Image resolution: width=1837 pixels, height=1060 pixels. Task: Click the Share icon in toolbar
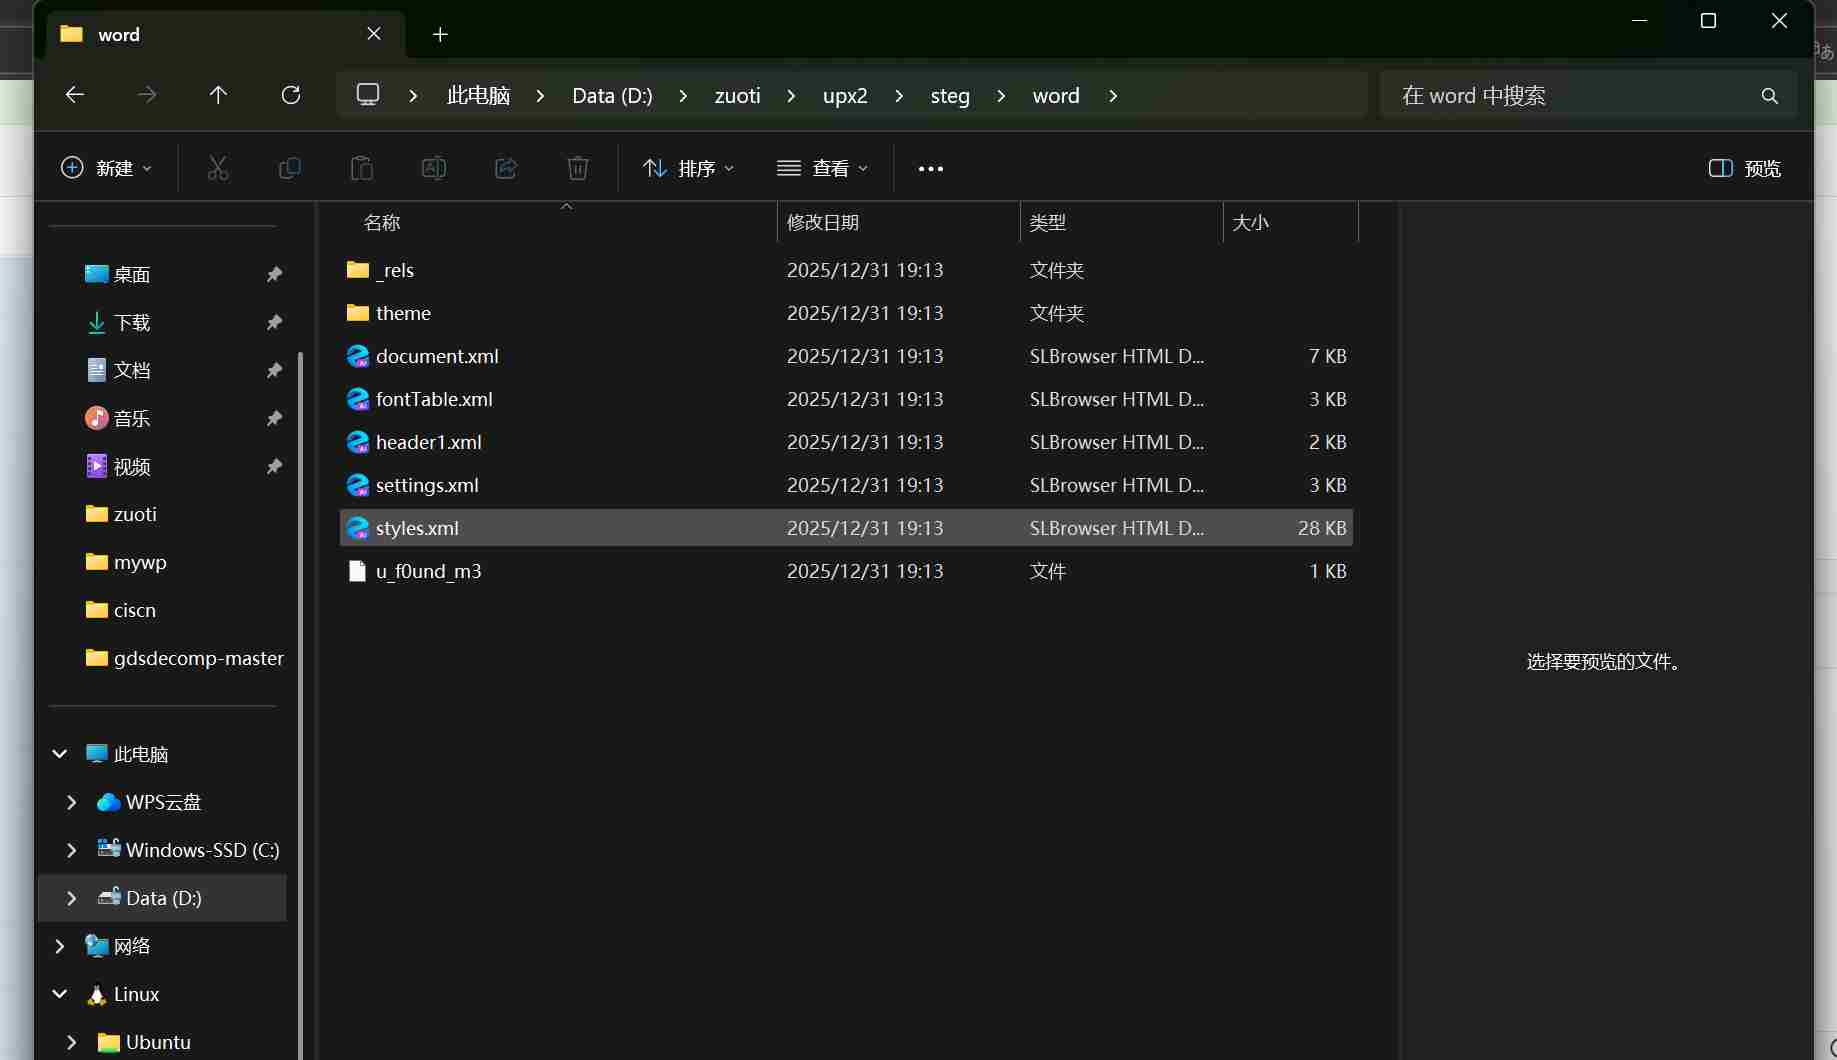point(506,168)
